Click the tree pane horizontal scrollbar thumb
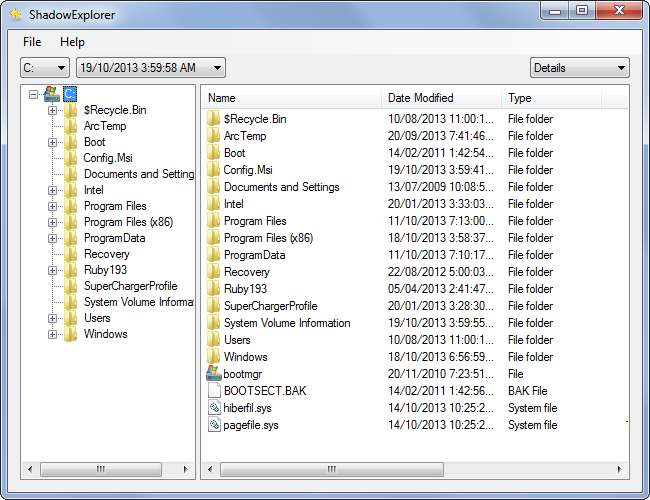 pos(101,469)
